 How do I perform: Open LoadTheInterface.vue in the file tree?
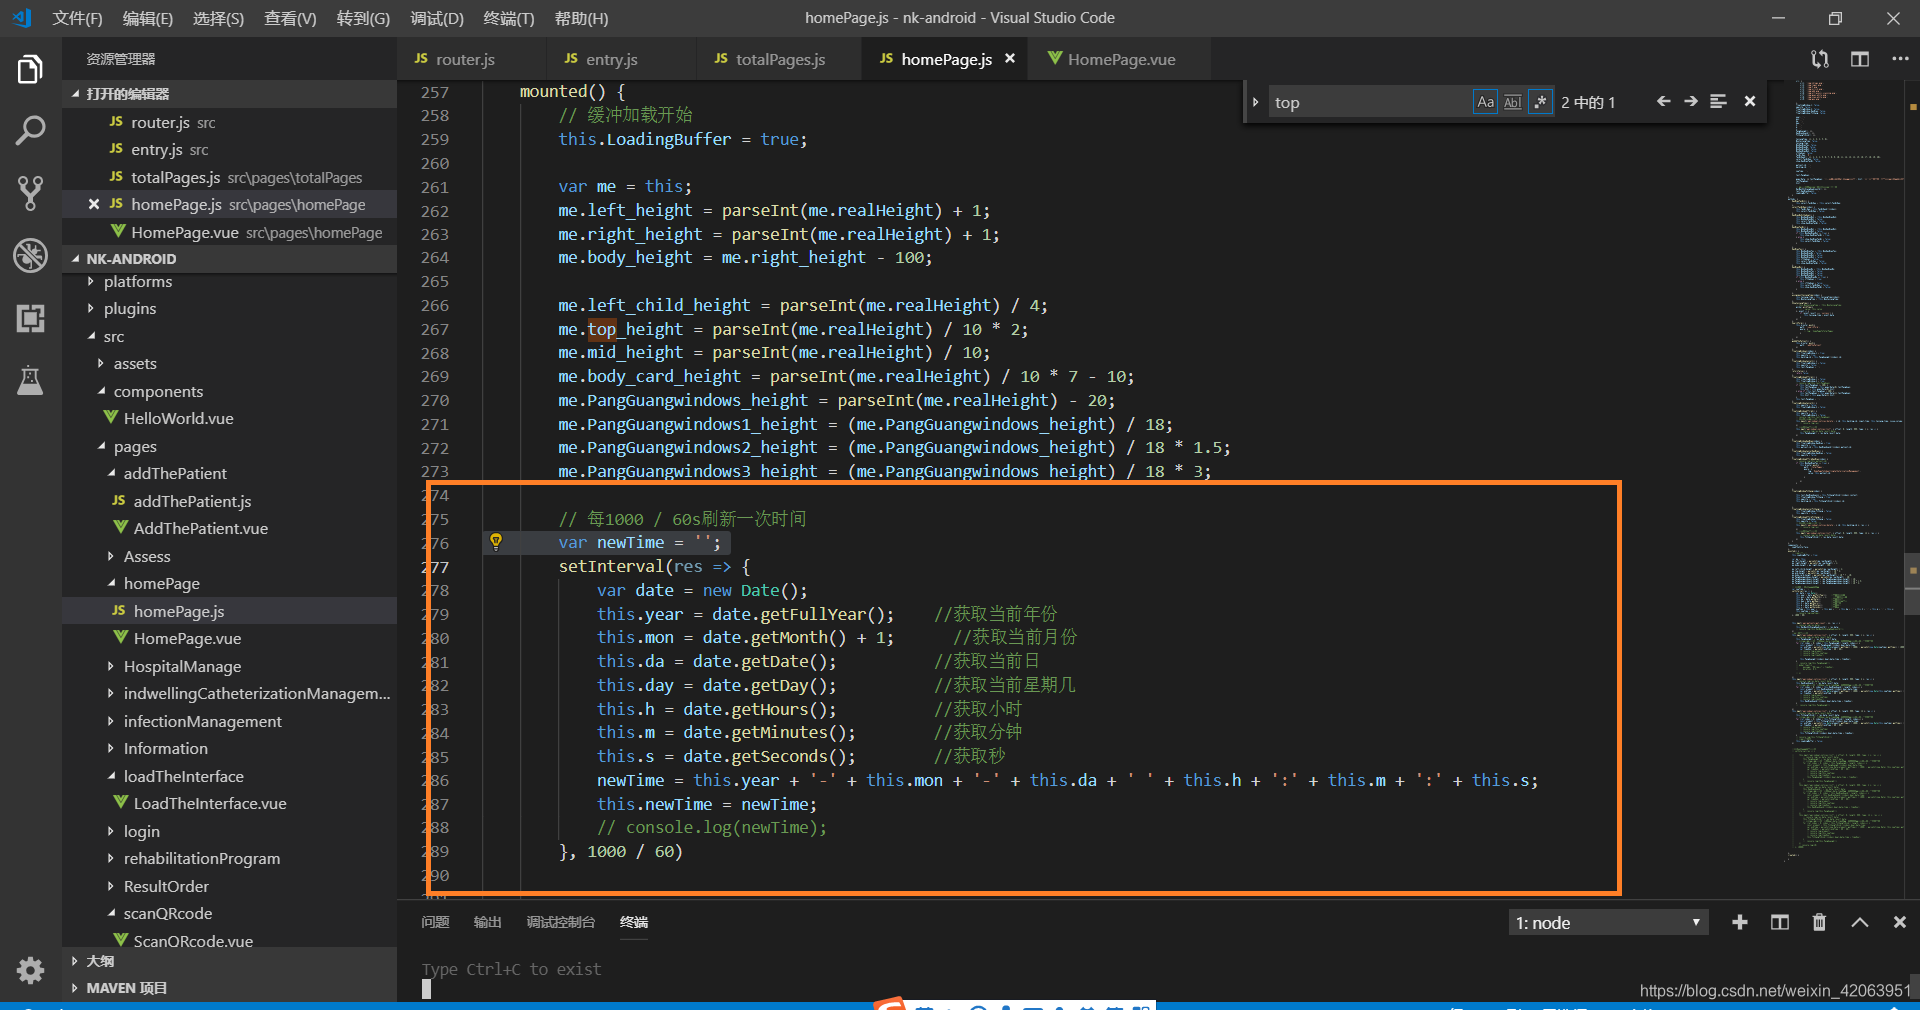pyautogui.click(x=210, y=804)
